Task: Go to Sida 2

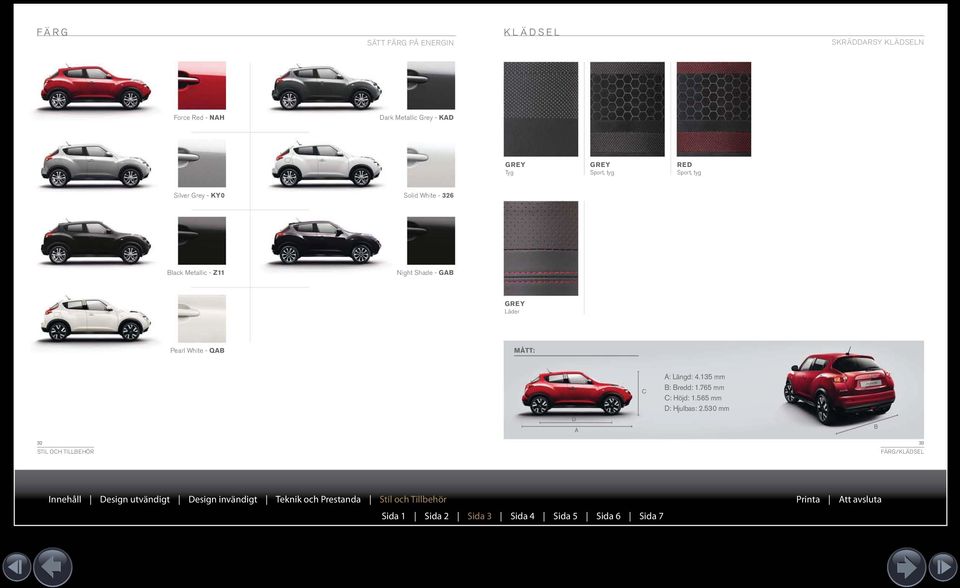Action: click(436, 516)
